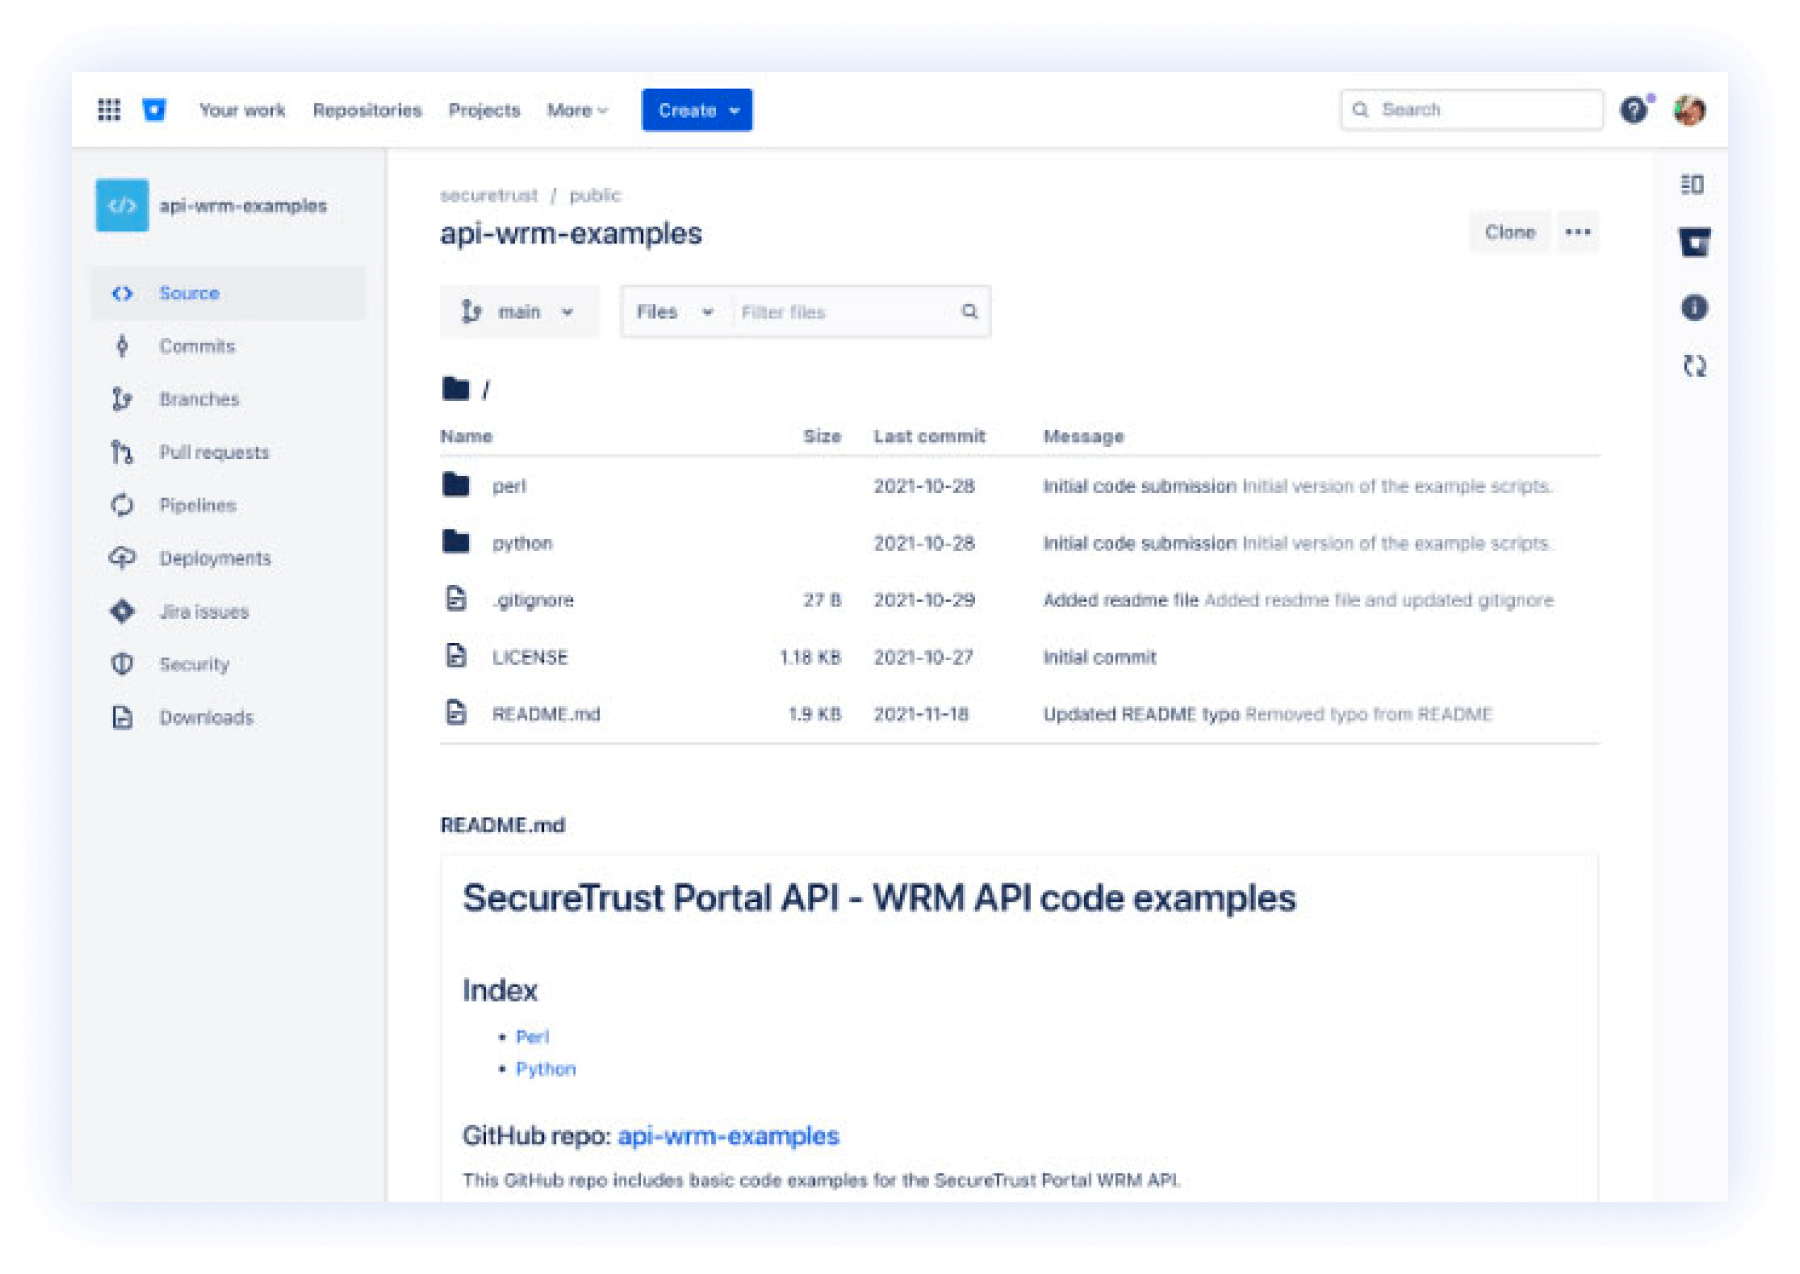The height and width of the screenshot is (1274, 1800).
Task: Click the Security shield icon
Action: click(x=122, y=664)
